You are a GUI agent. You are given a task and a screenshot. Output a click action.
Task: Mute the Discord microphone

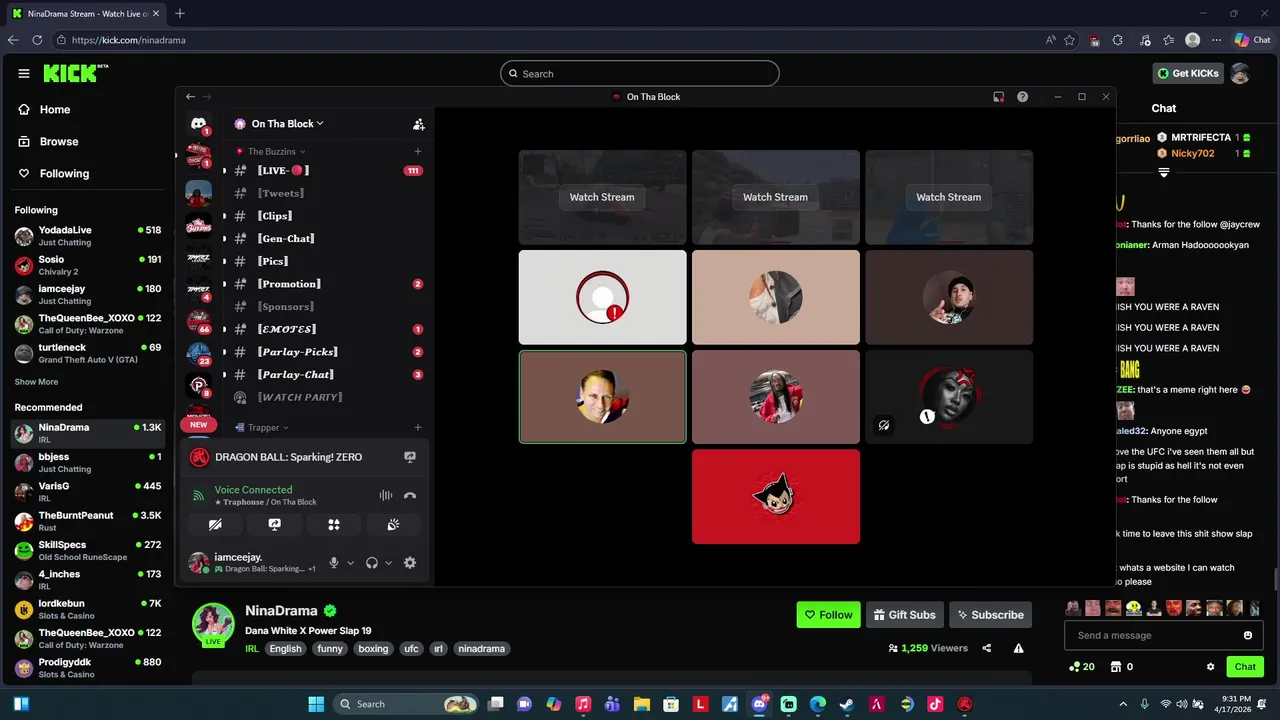[334, 563]
